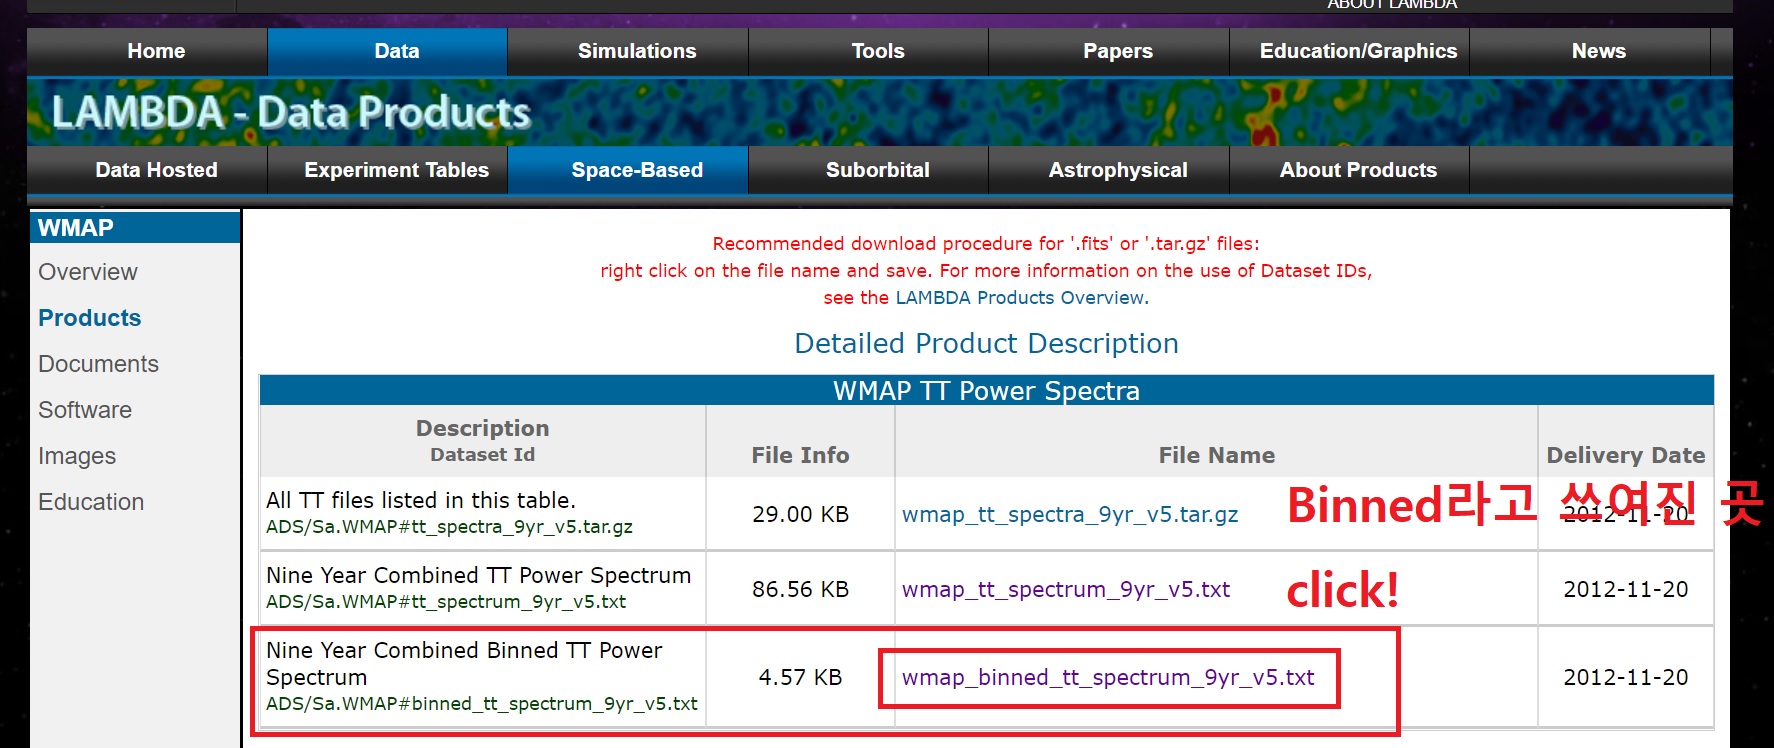Screen dimensions: 1774x748
Task: Open Images in the WMAP sidebar
Action: 77,456
